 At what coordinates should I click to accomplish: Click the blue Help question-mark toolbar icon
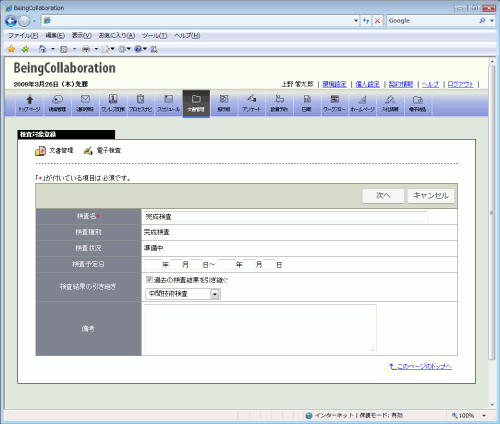[x=138, y=49]
